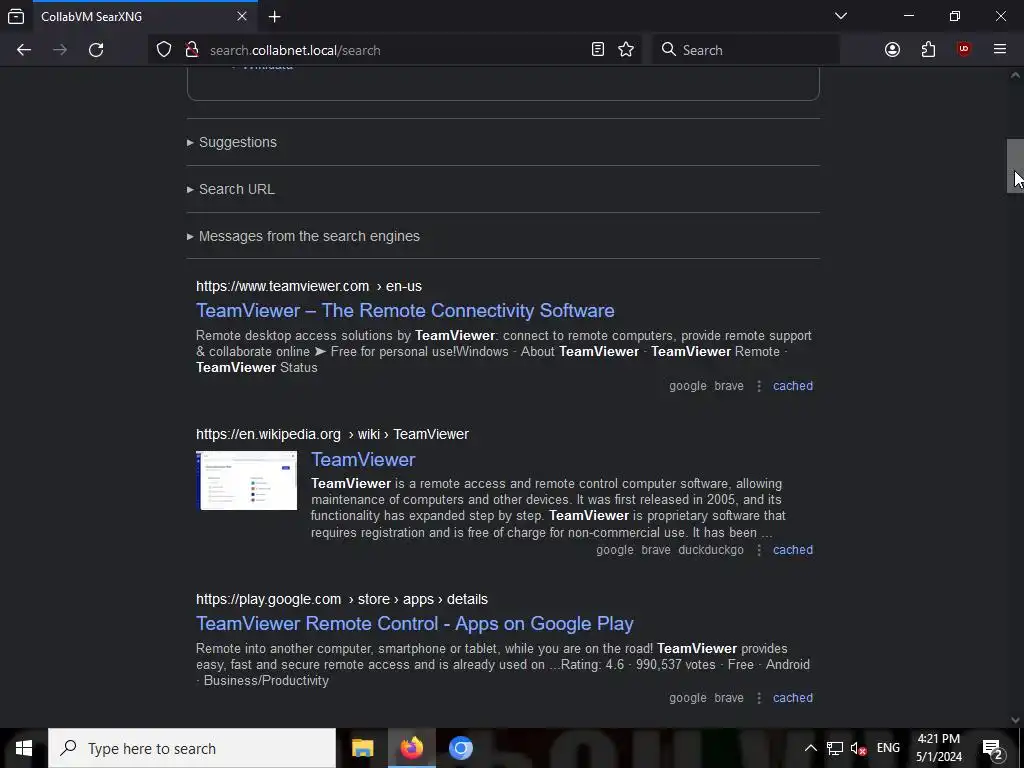
Task: Reload the current page
Action: click(96, 50)
